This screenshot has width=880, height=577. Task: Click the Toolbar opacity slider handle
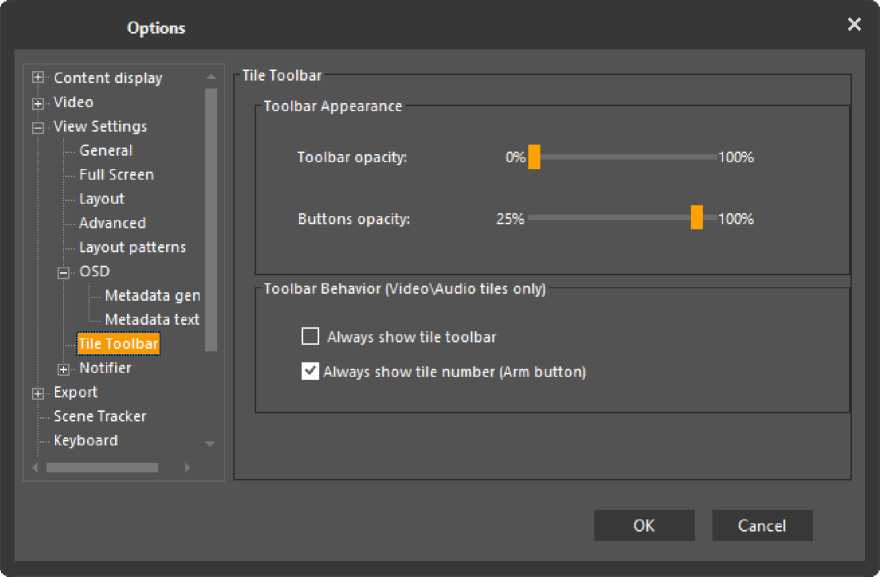pyautogui.click(x=534, y=157)
